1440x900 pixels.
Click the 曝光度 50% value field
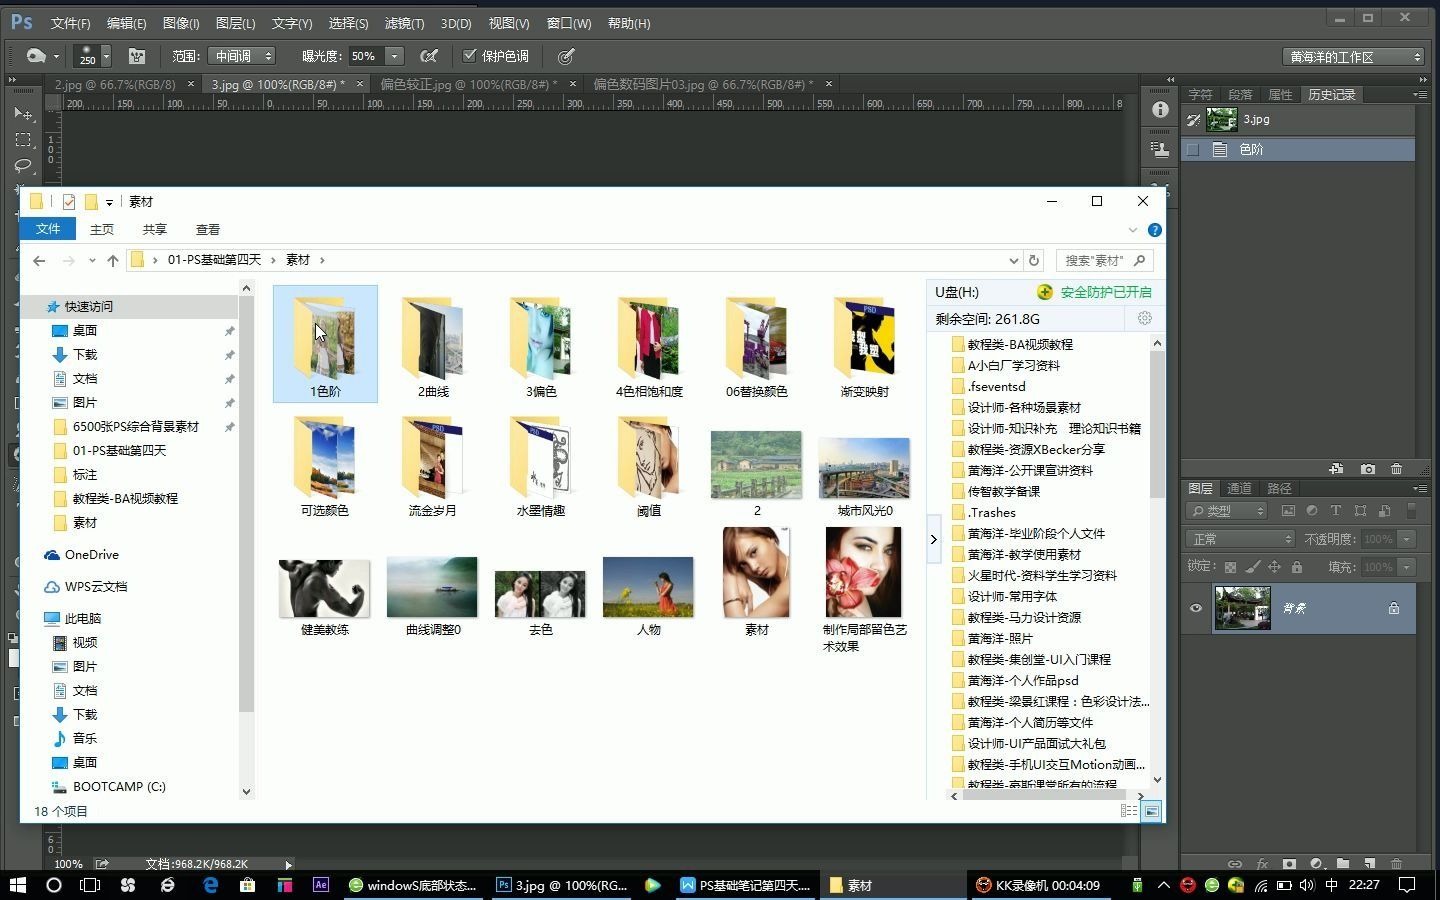point(365,56)
